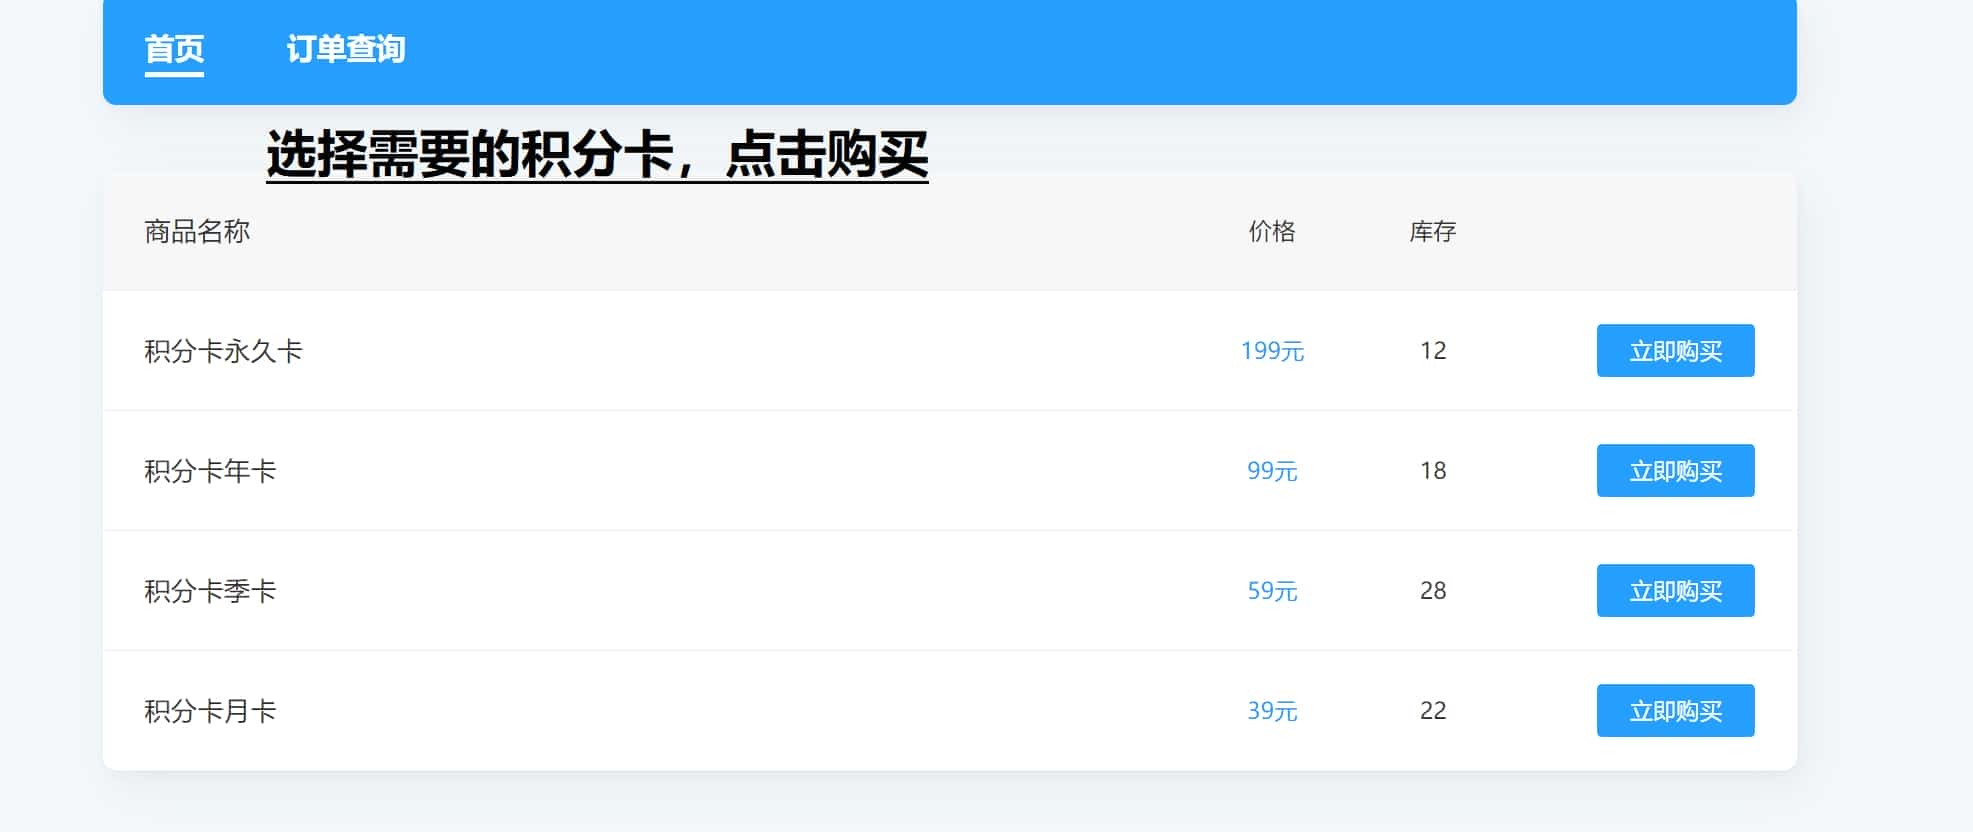1973x832 pixels.
Task: Click the 积分卡季卡 product name
Action: pyautogui.click(x=210, y=591)
